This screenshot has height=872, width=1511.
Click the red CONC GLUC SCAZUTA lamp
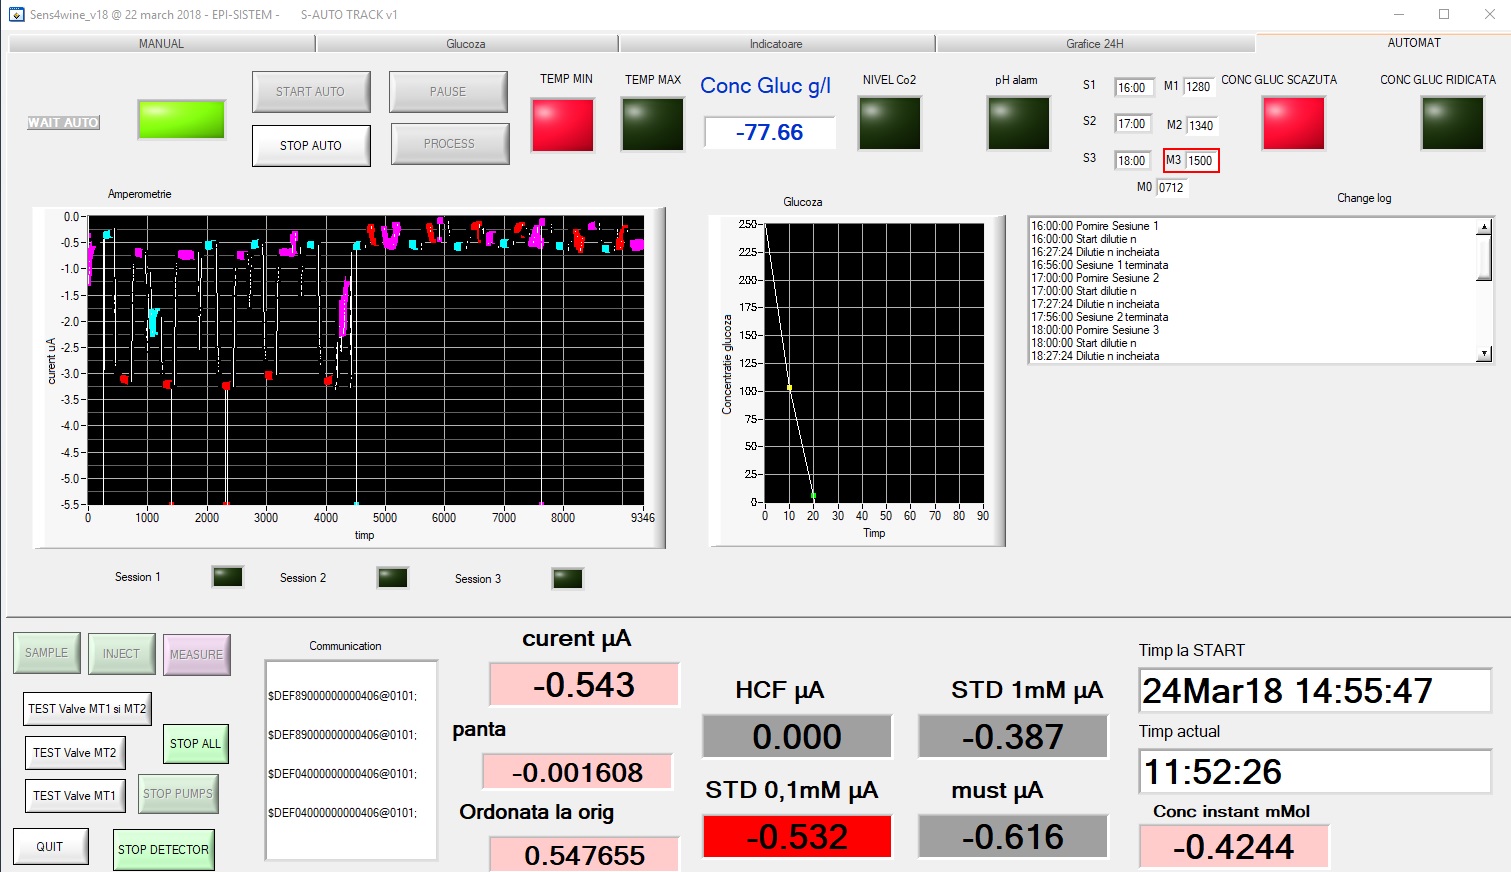pos(1294,123)
